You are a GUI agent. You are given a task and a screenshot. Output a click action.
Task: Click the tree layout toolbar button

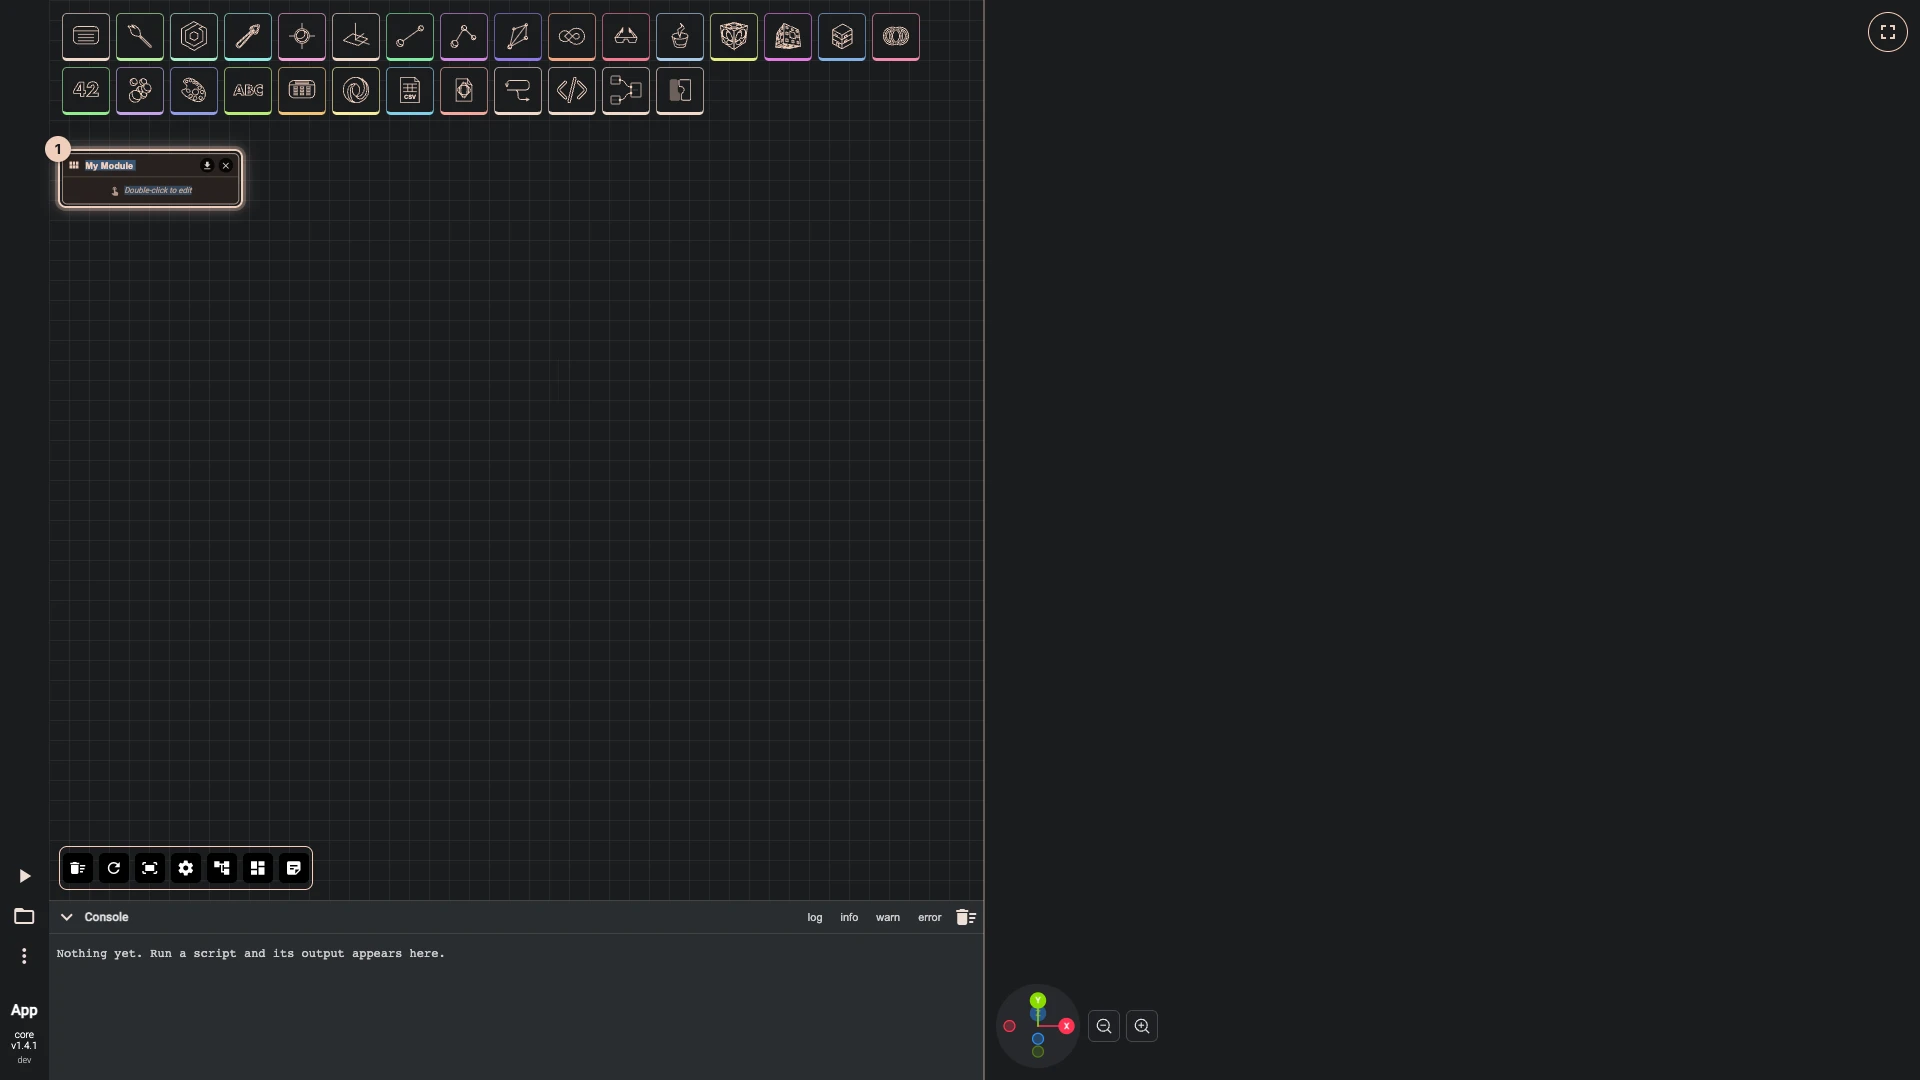[222, 868]
